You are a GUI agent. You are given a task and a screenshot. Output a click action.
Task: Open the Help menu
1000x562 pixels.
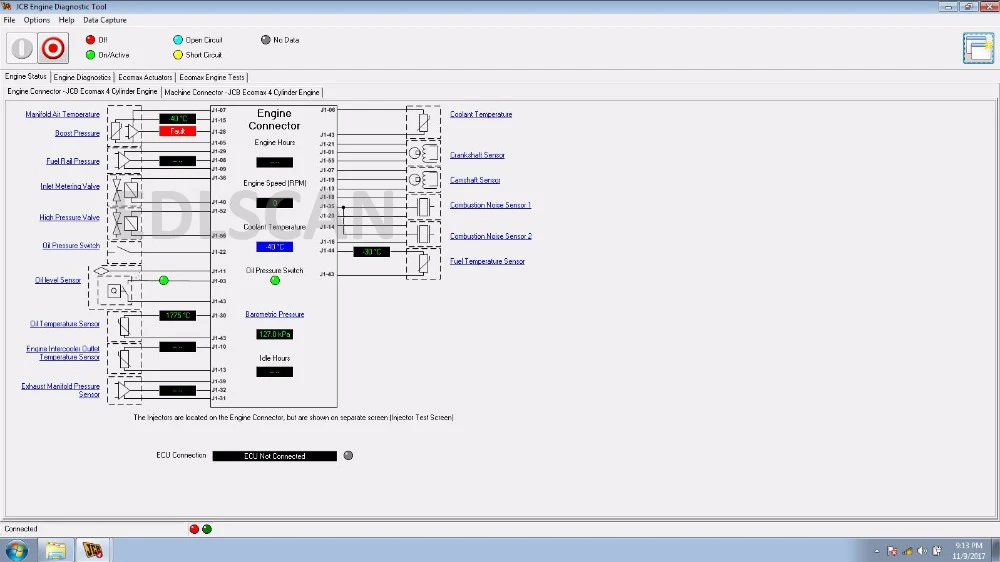pos(66,20)
